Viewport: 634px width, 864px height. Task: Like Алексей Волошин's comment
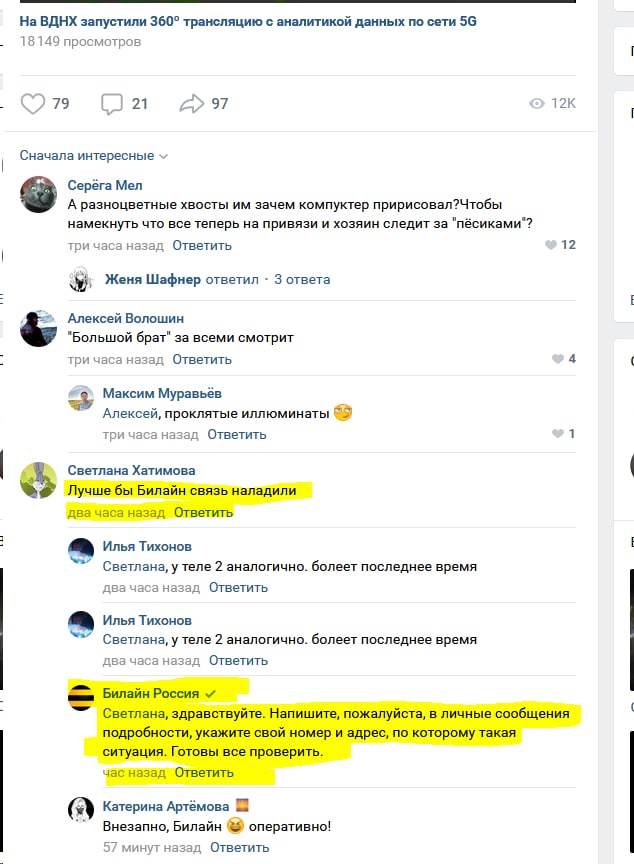(557, 359)
